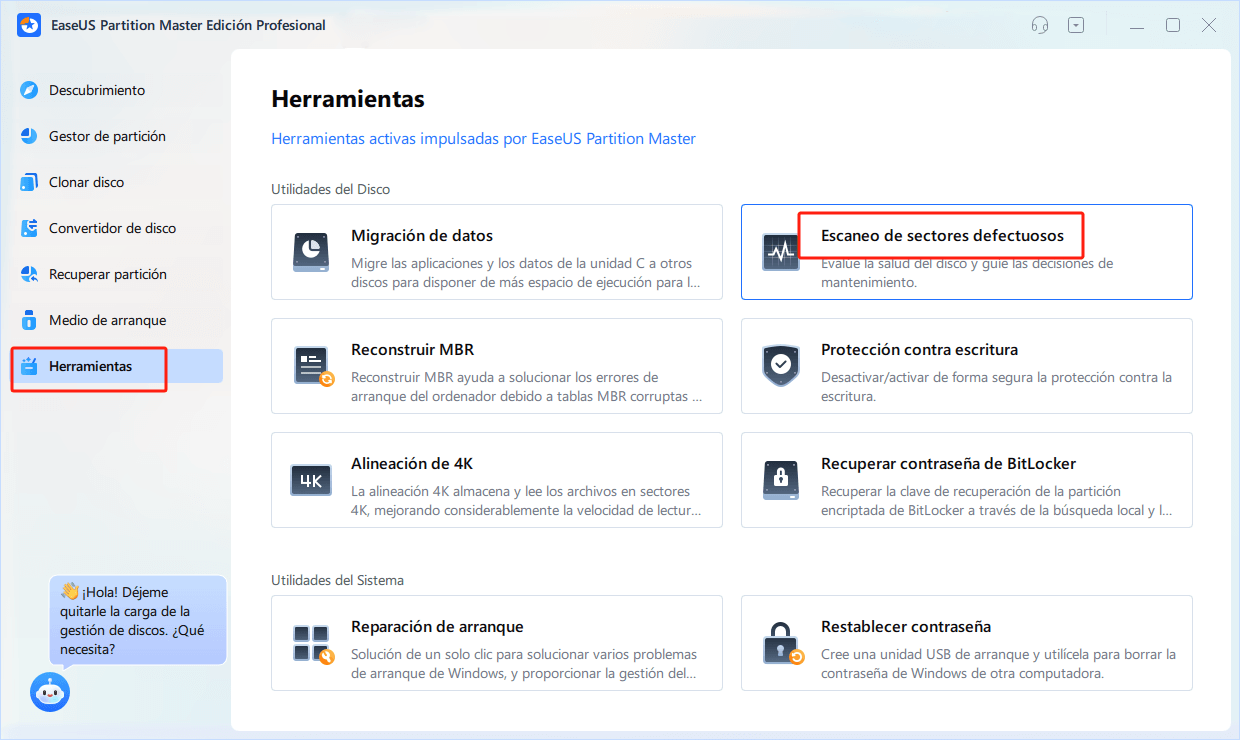
Task: Open the title bar dropdown menu icon
Action: coord(1076,25)
